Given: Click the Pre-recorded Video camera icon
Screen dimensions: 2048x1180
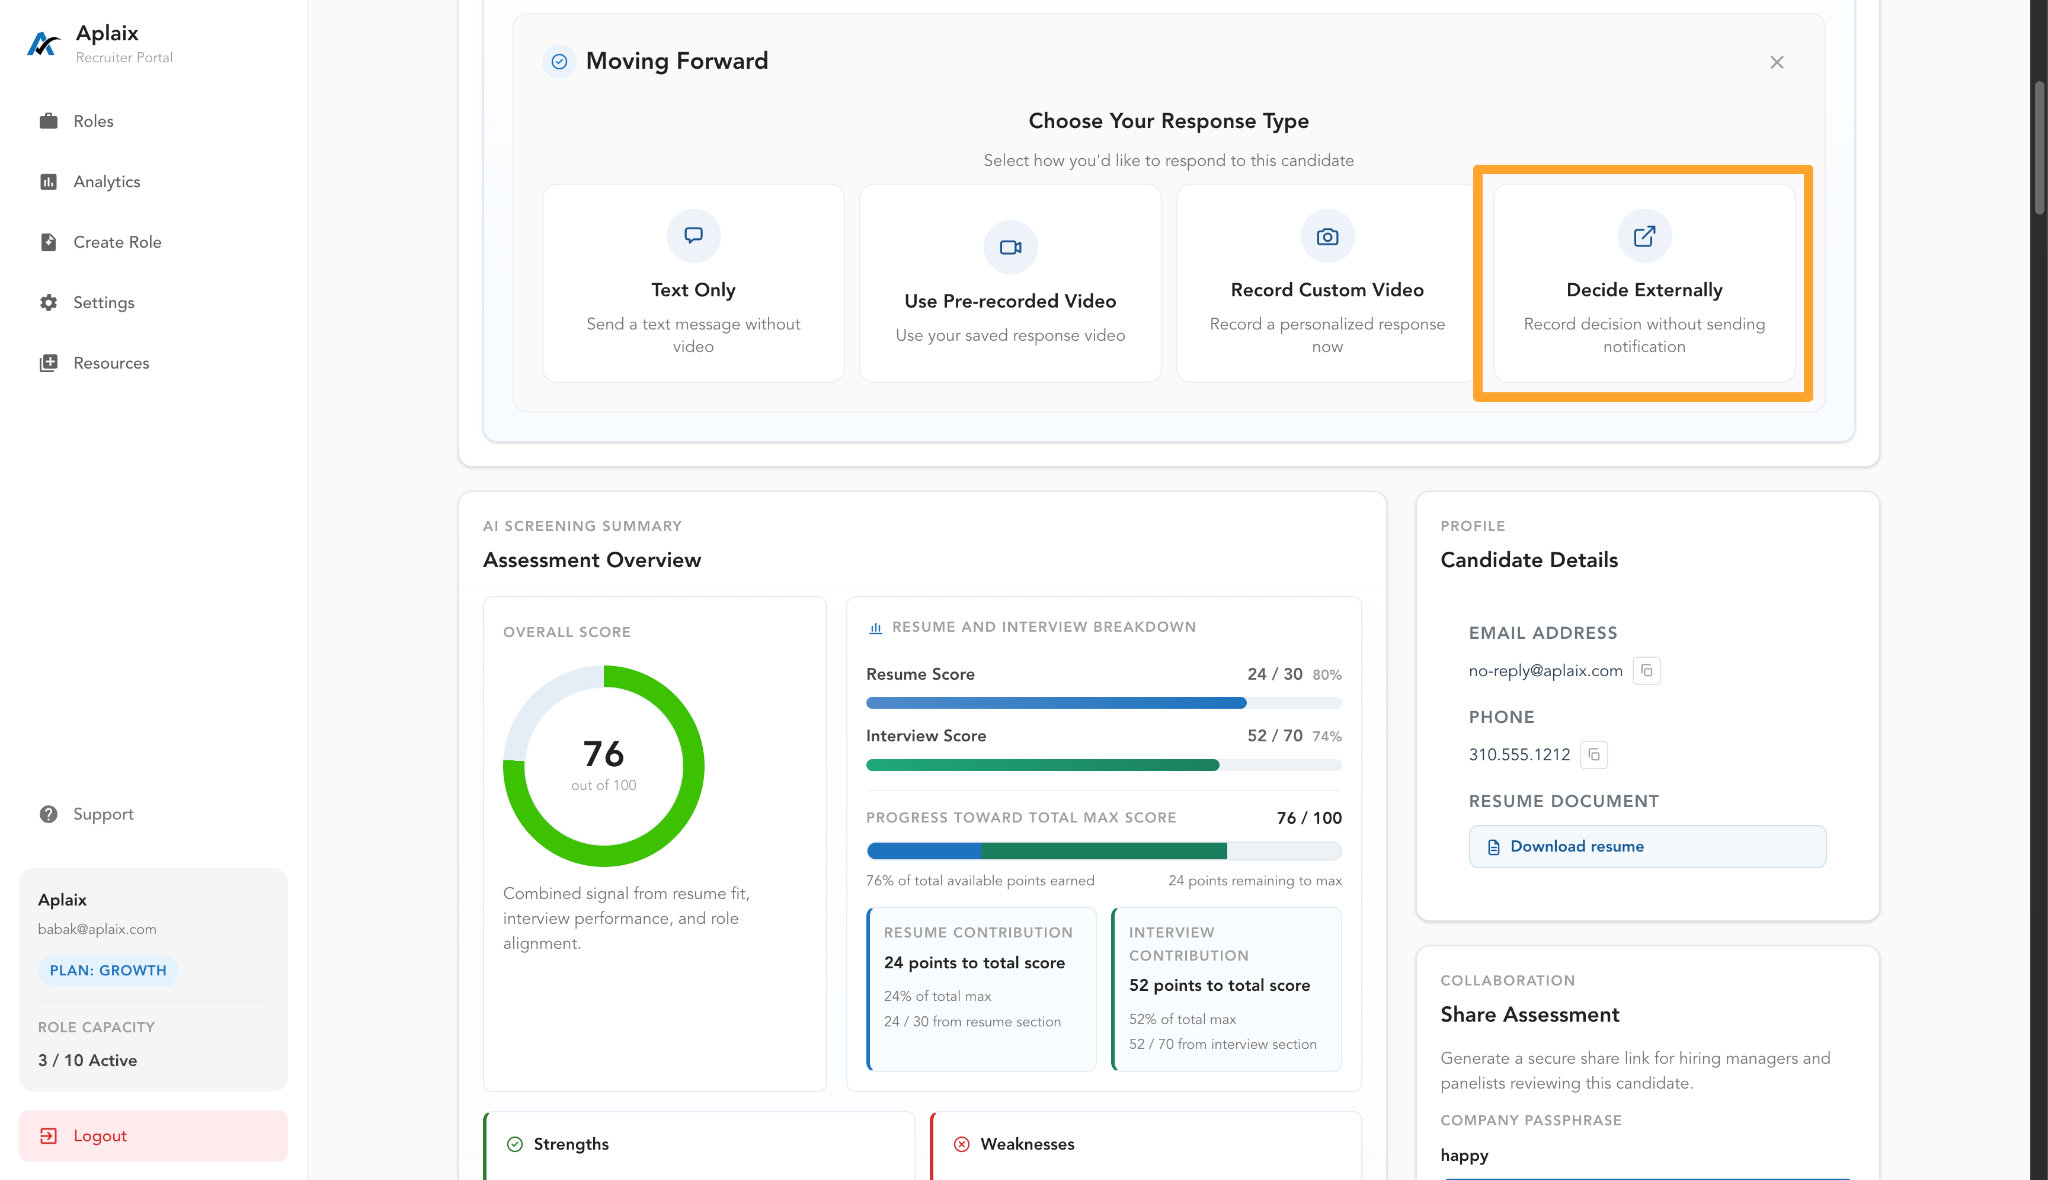Looking at the screenshot, I should point(1010,247).
